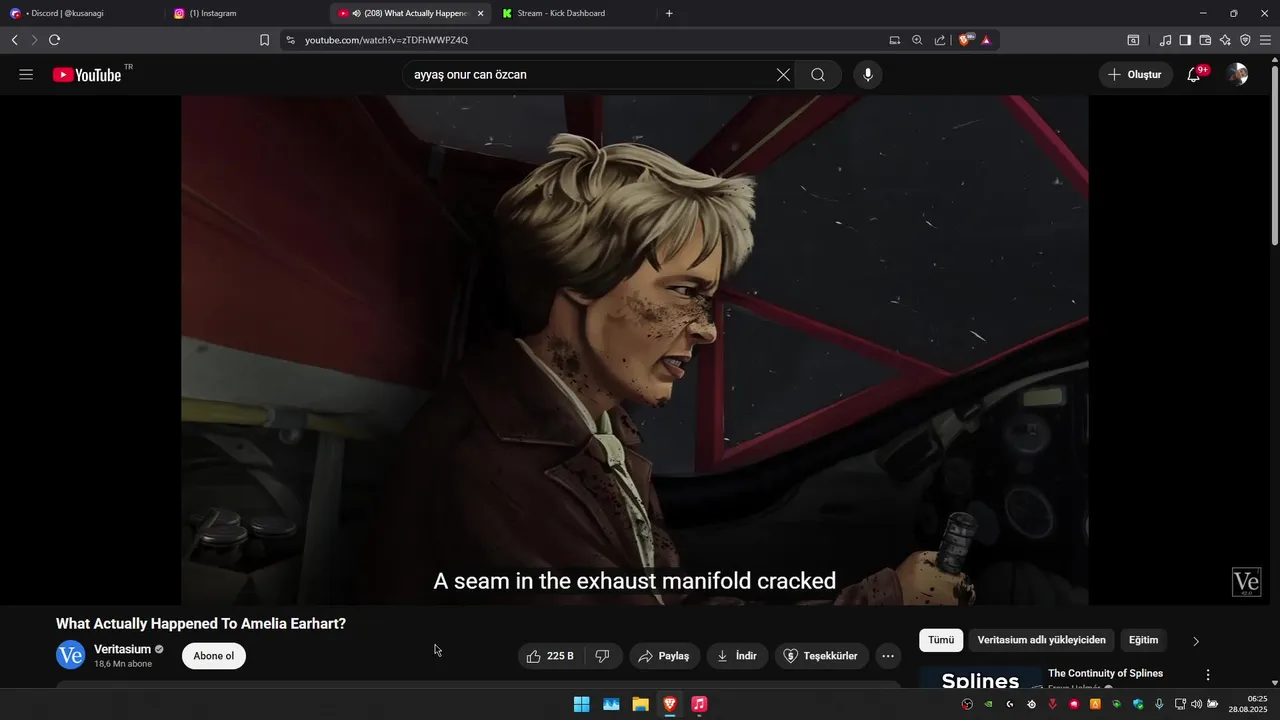This screenshot has height=720, width=1280.
Task: Open the taskbar clock and date
Action: [1249, 704]
